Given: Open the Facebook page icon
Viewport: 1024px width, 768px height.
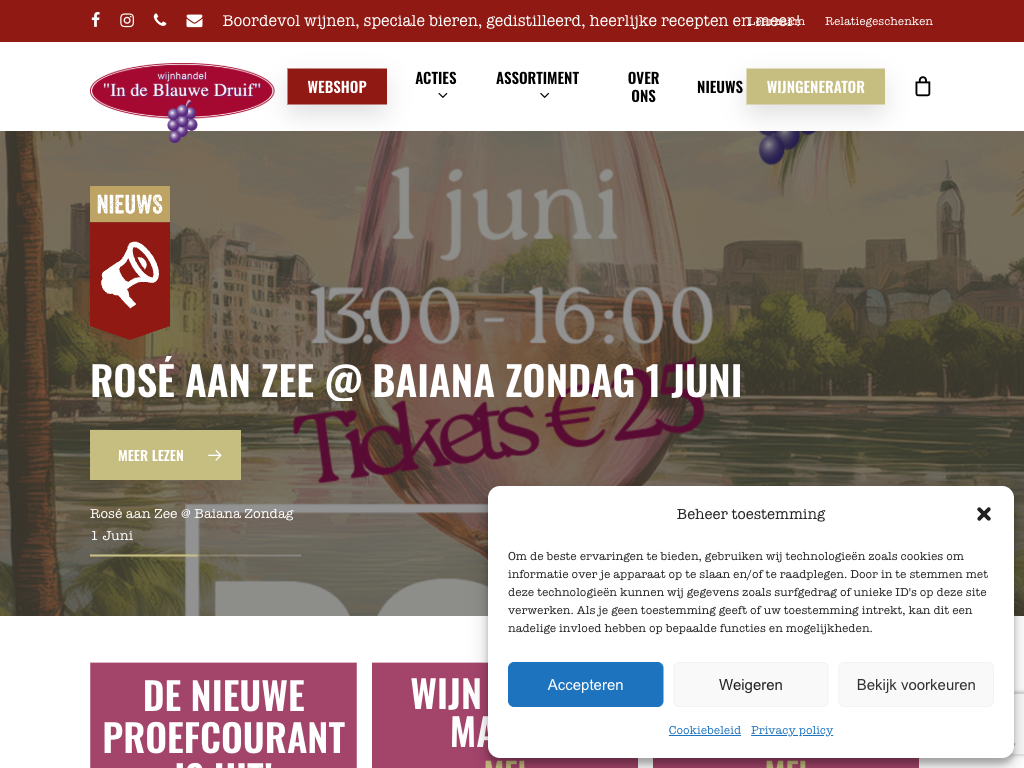Looking at the screenshot, I should point(95,20).
